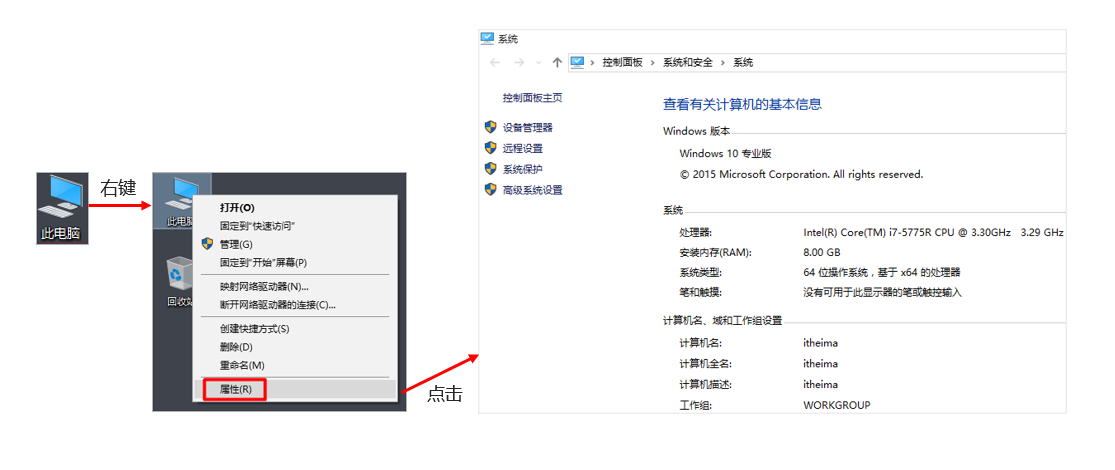The height and width of the screenshot is (470, 1115).
Task: Click the Windows 版本 section header
Action: pos(696,132)
